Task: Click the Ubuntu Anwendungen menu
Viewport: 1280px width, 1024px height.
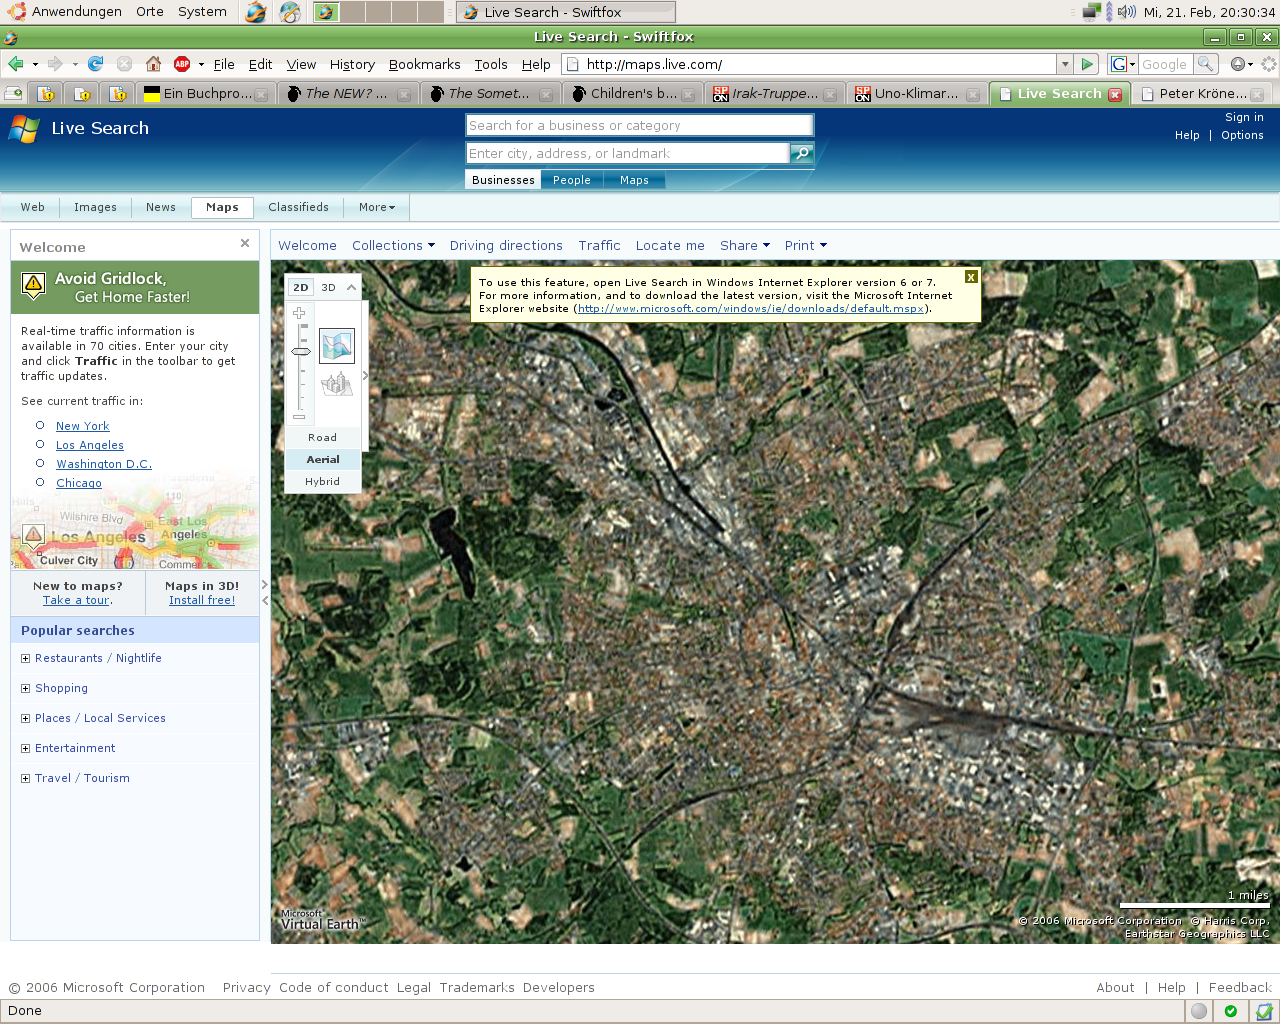Action: coord(65,12)
